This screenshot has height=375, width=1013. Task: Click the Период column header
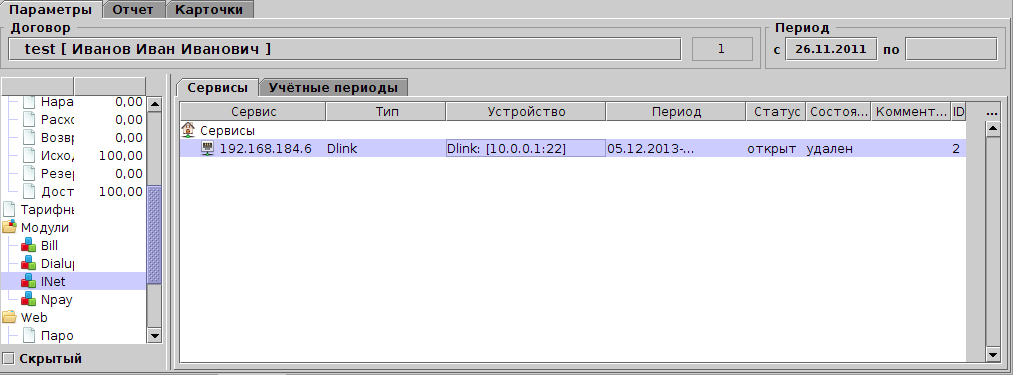(676, 112)
